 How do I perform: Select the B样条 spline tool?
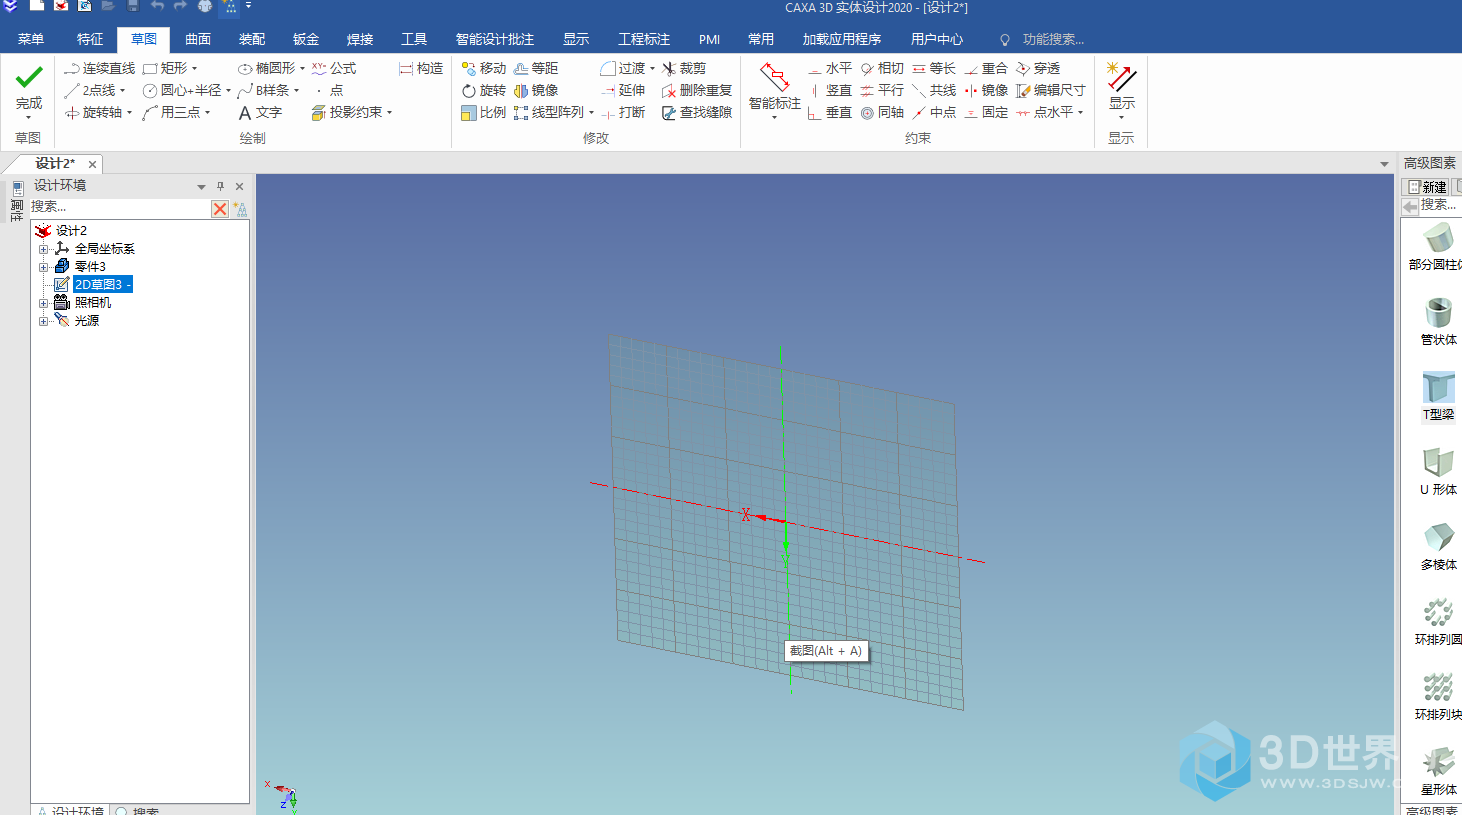tap(264, 90)
